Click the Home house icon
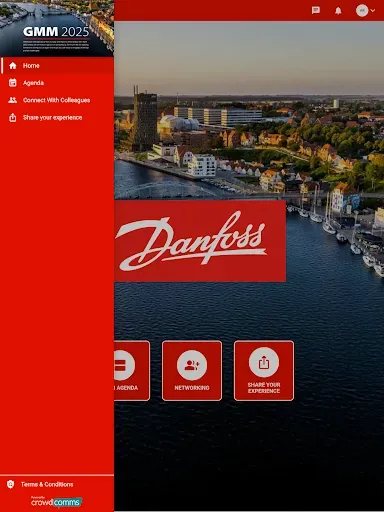The width and height of the screenshot is (384, 512). click(x=13, y=66)
